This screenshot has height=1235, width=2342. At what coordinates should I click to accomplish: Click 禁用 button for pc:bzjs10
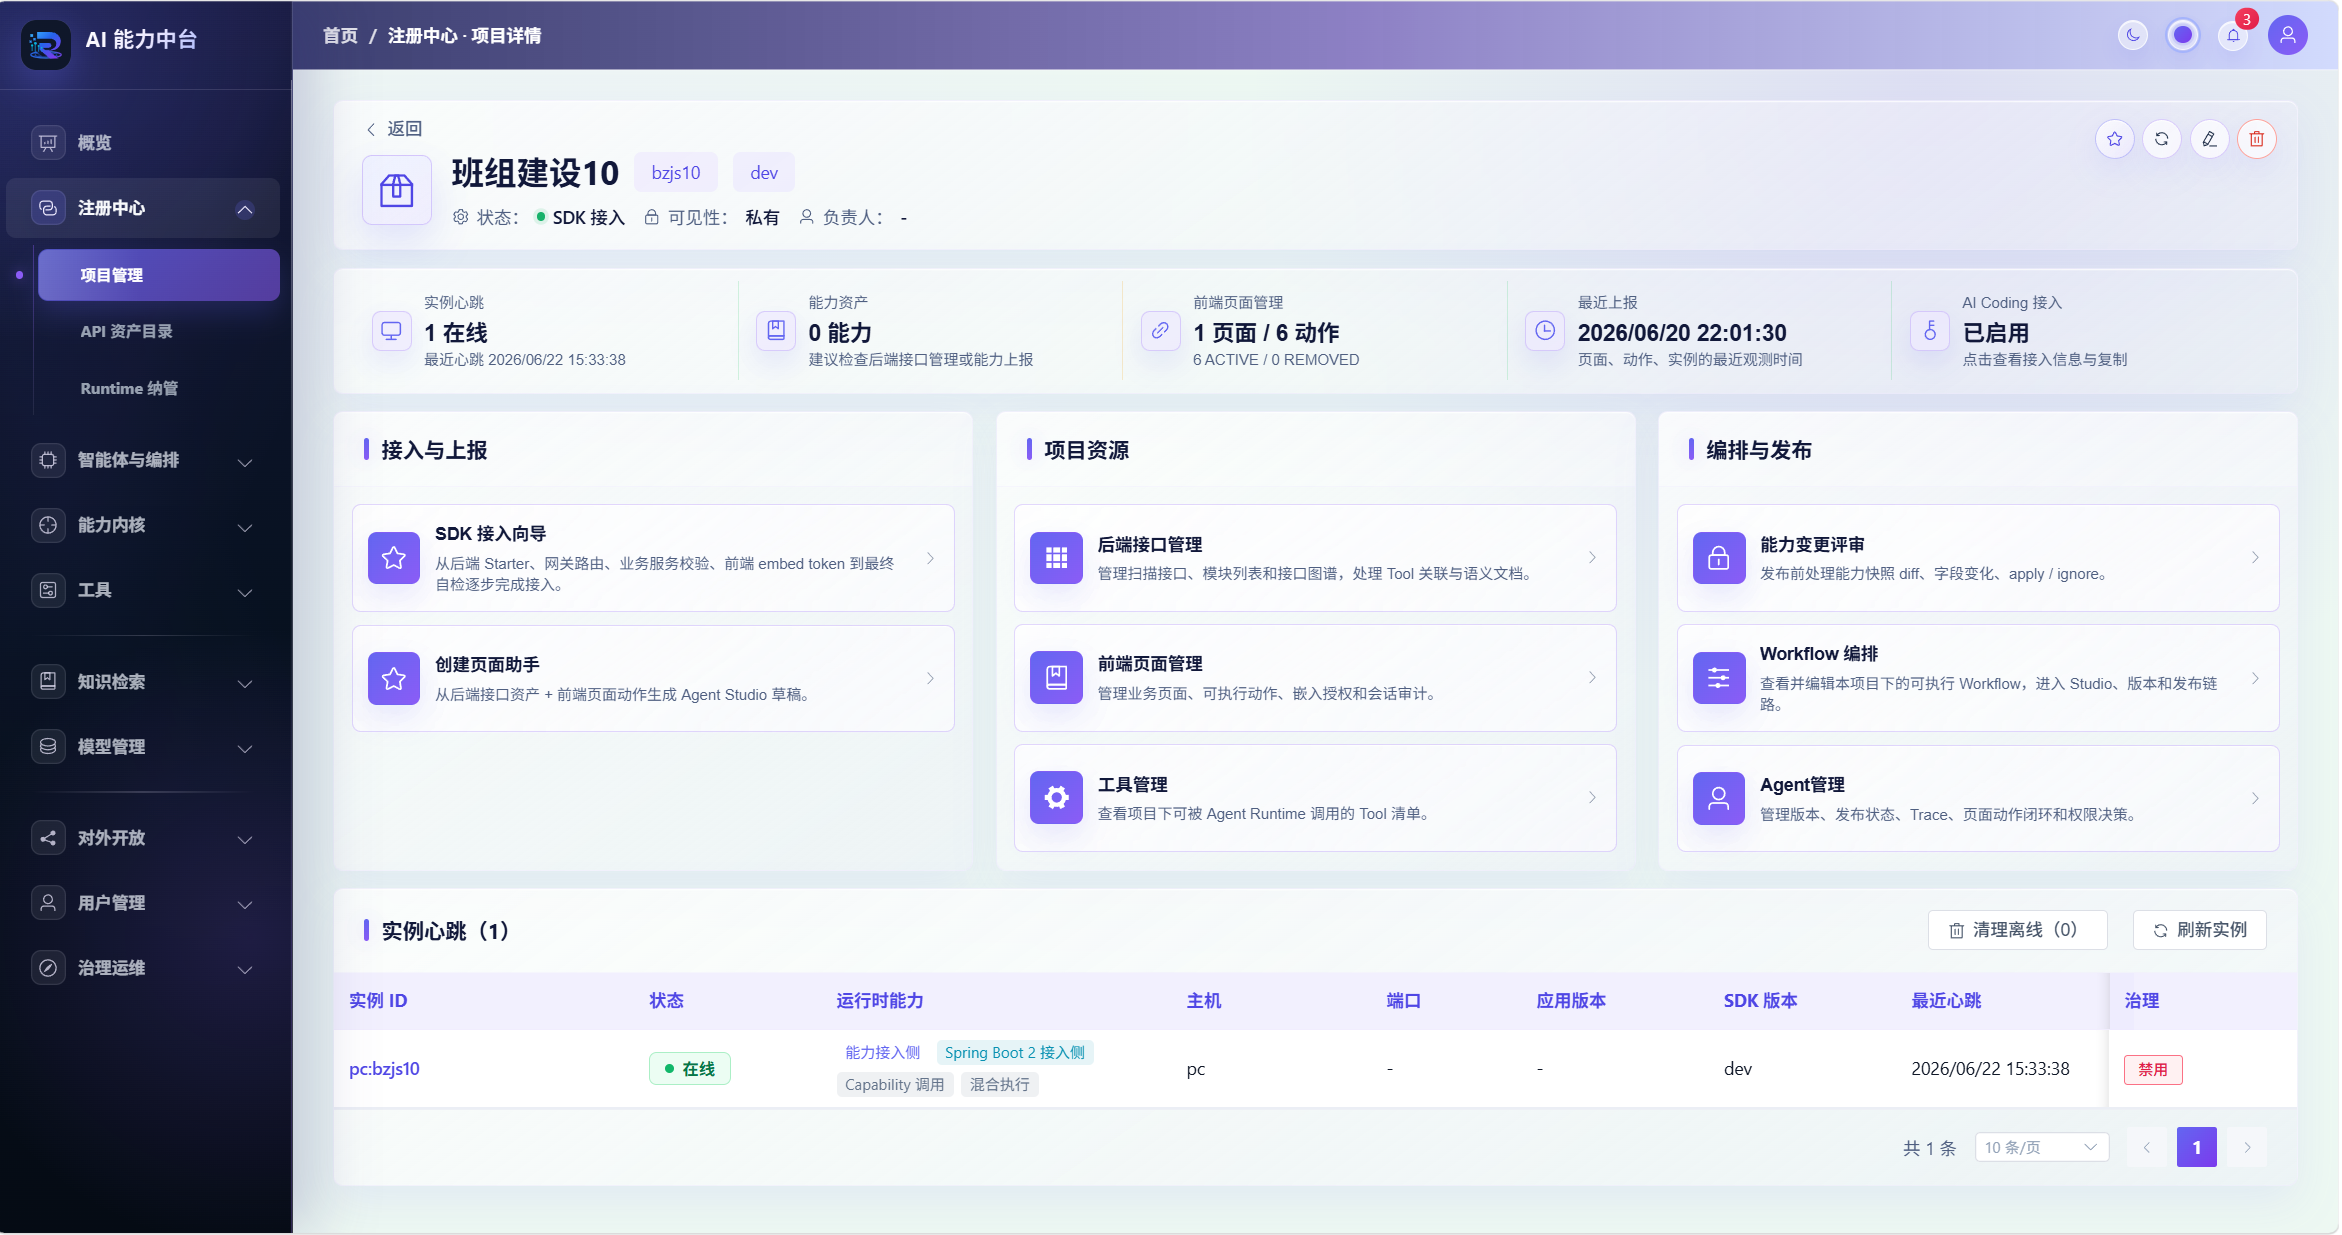coord(2153,1070)
